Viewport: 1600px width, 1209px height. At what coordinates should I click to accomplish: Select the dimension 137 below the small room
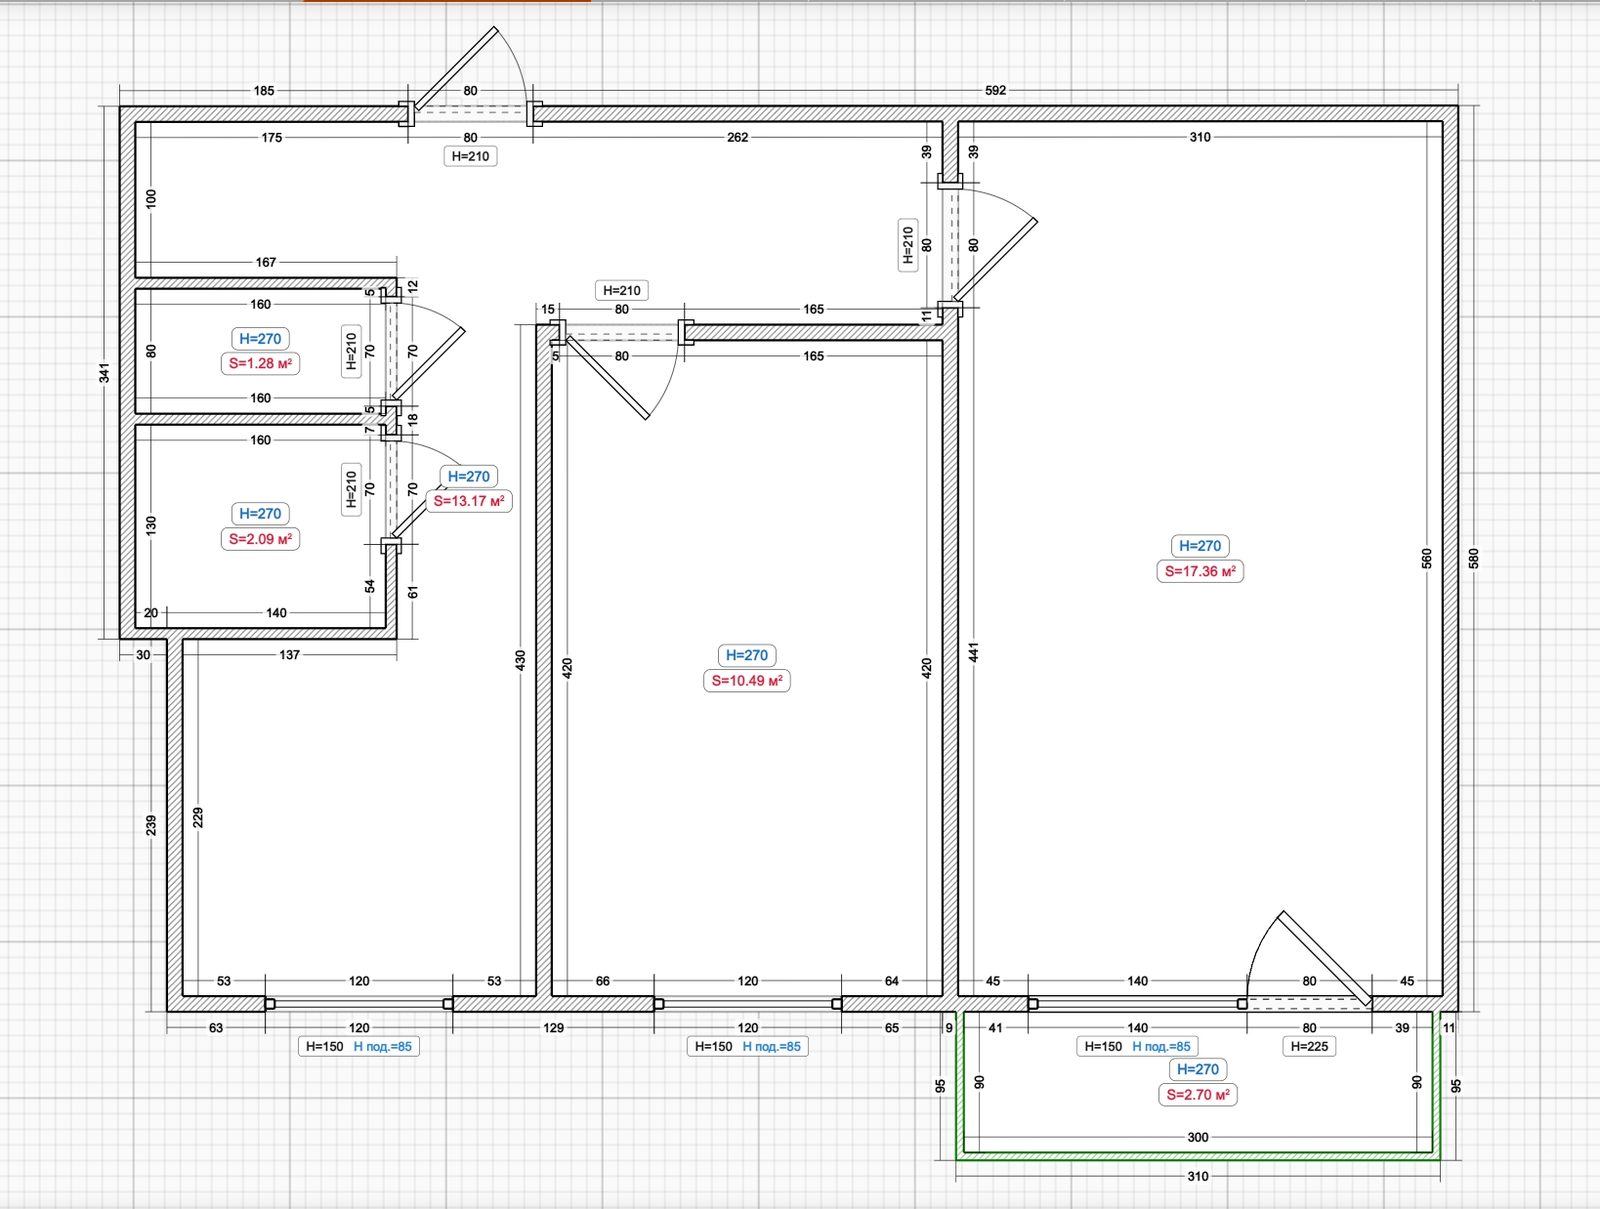[x=289, y=655]
